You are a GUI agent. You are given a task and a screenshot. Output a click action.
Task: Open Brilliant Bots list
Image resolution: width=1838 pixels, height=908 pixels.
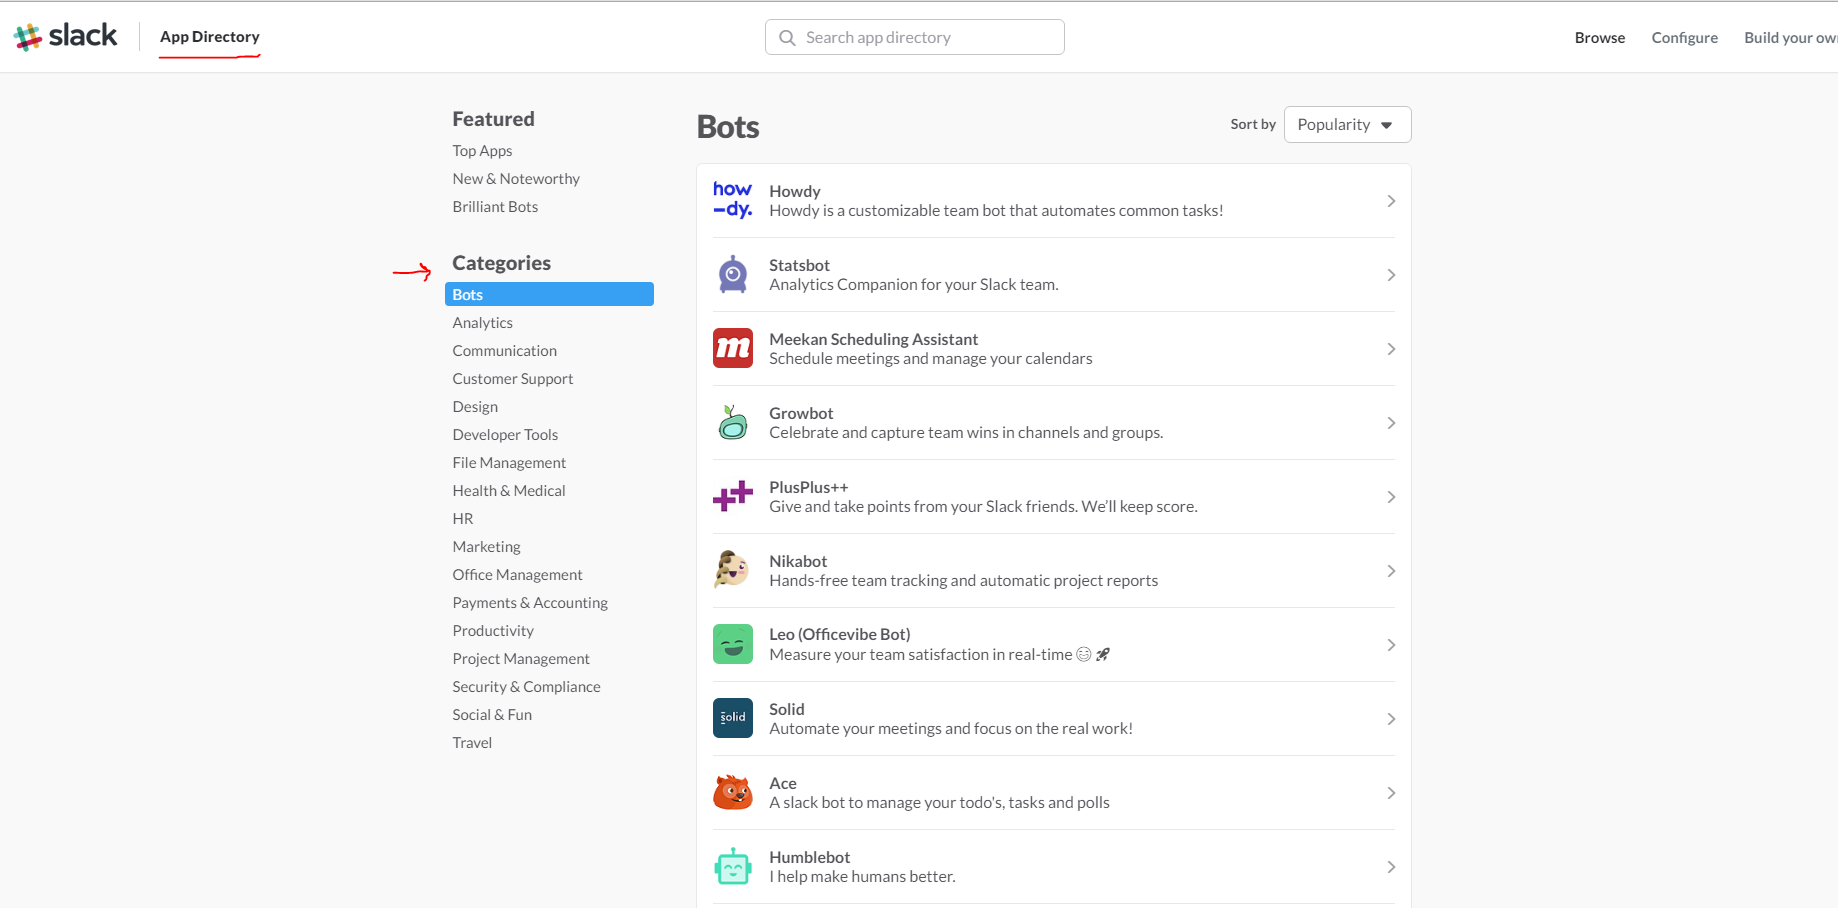tap(495, 207)
